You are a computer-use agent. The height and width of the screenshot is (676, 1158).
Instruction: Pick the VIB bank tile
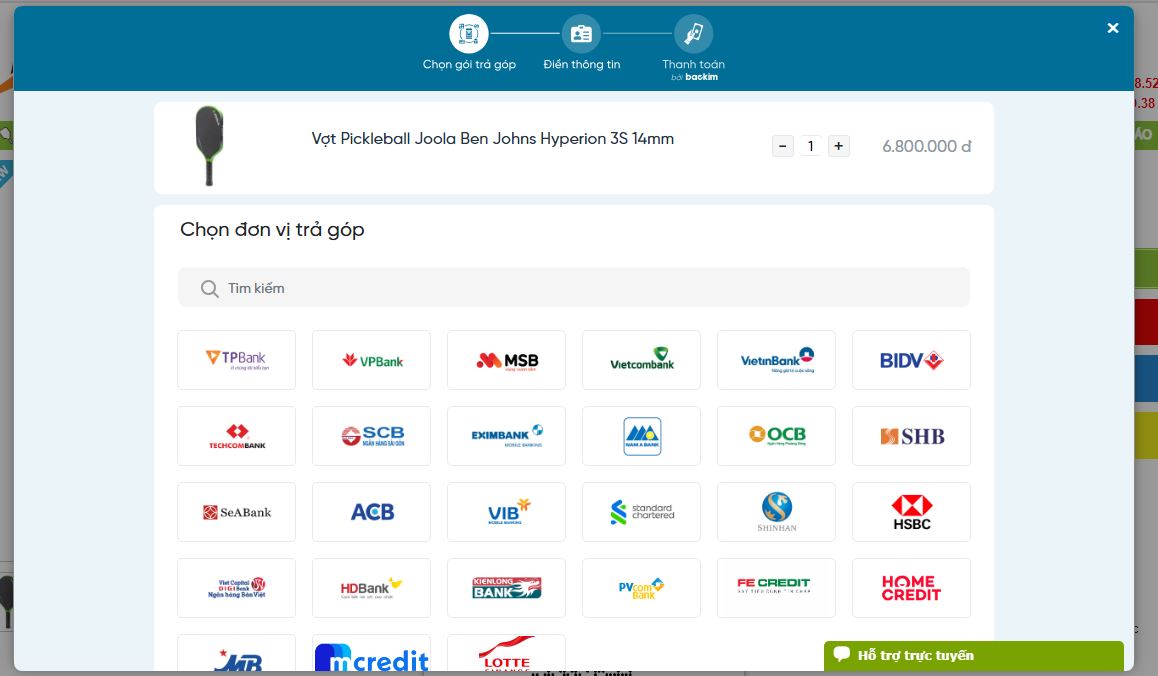pos(507,512)
